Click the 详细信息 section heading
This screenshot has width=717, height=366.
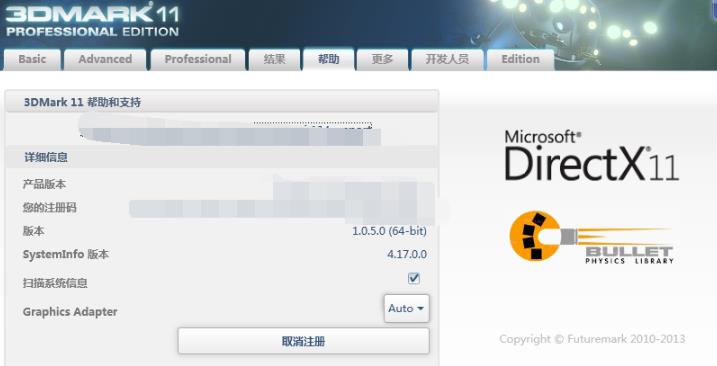pyautogui.click(x=46, y=157)
